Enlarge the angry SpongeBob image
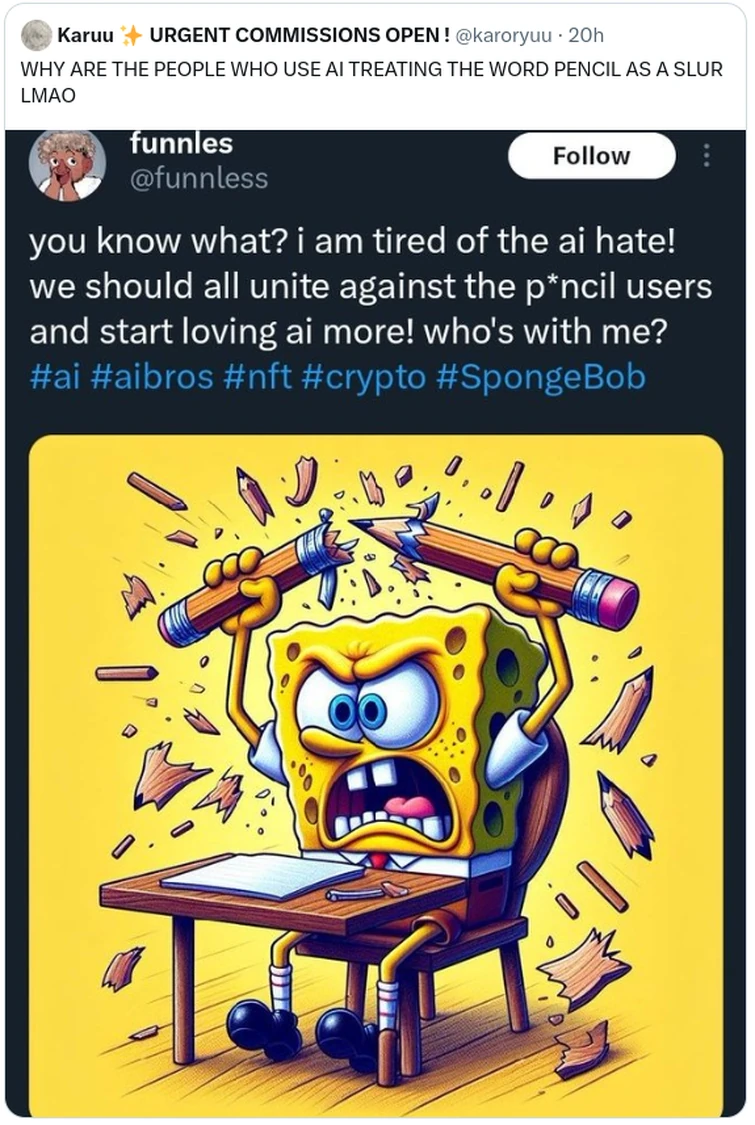755x1125 pixels. click(x=376, y=775)
